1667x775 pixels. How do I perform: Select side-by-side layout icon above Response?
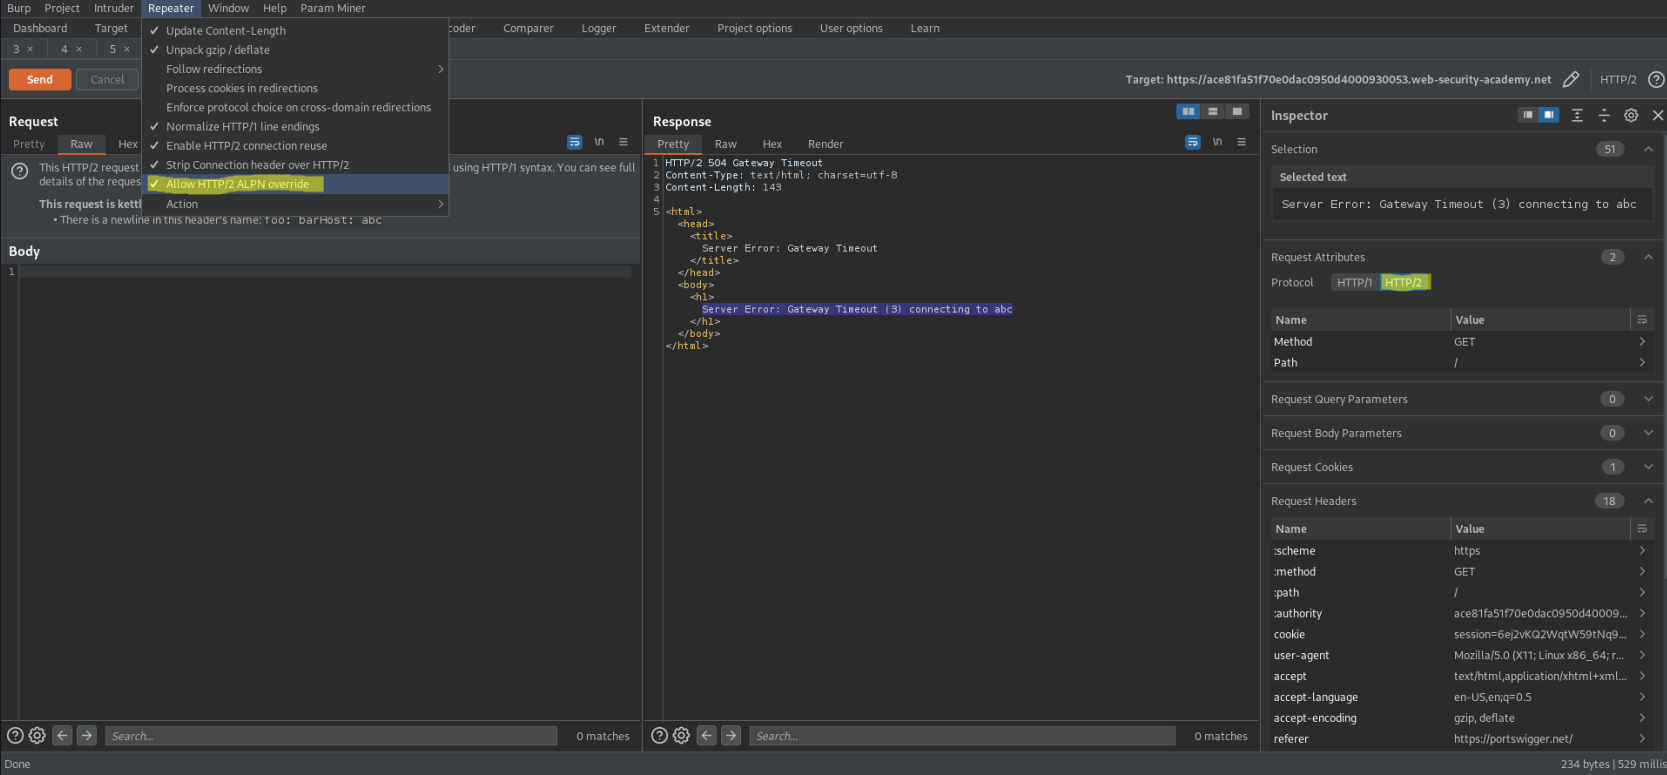coord(1188,111)
